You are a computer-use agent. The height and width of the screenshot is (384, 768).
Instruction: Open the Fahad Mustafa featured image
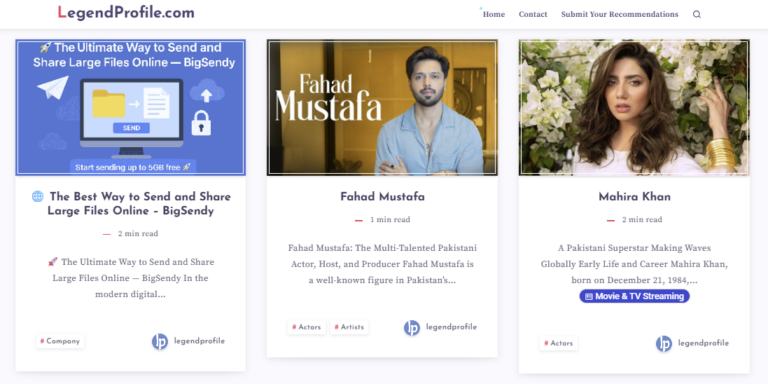tap(382, 107)
